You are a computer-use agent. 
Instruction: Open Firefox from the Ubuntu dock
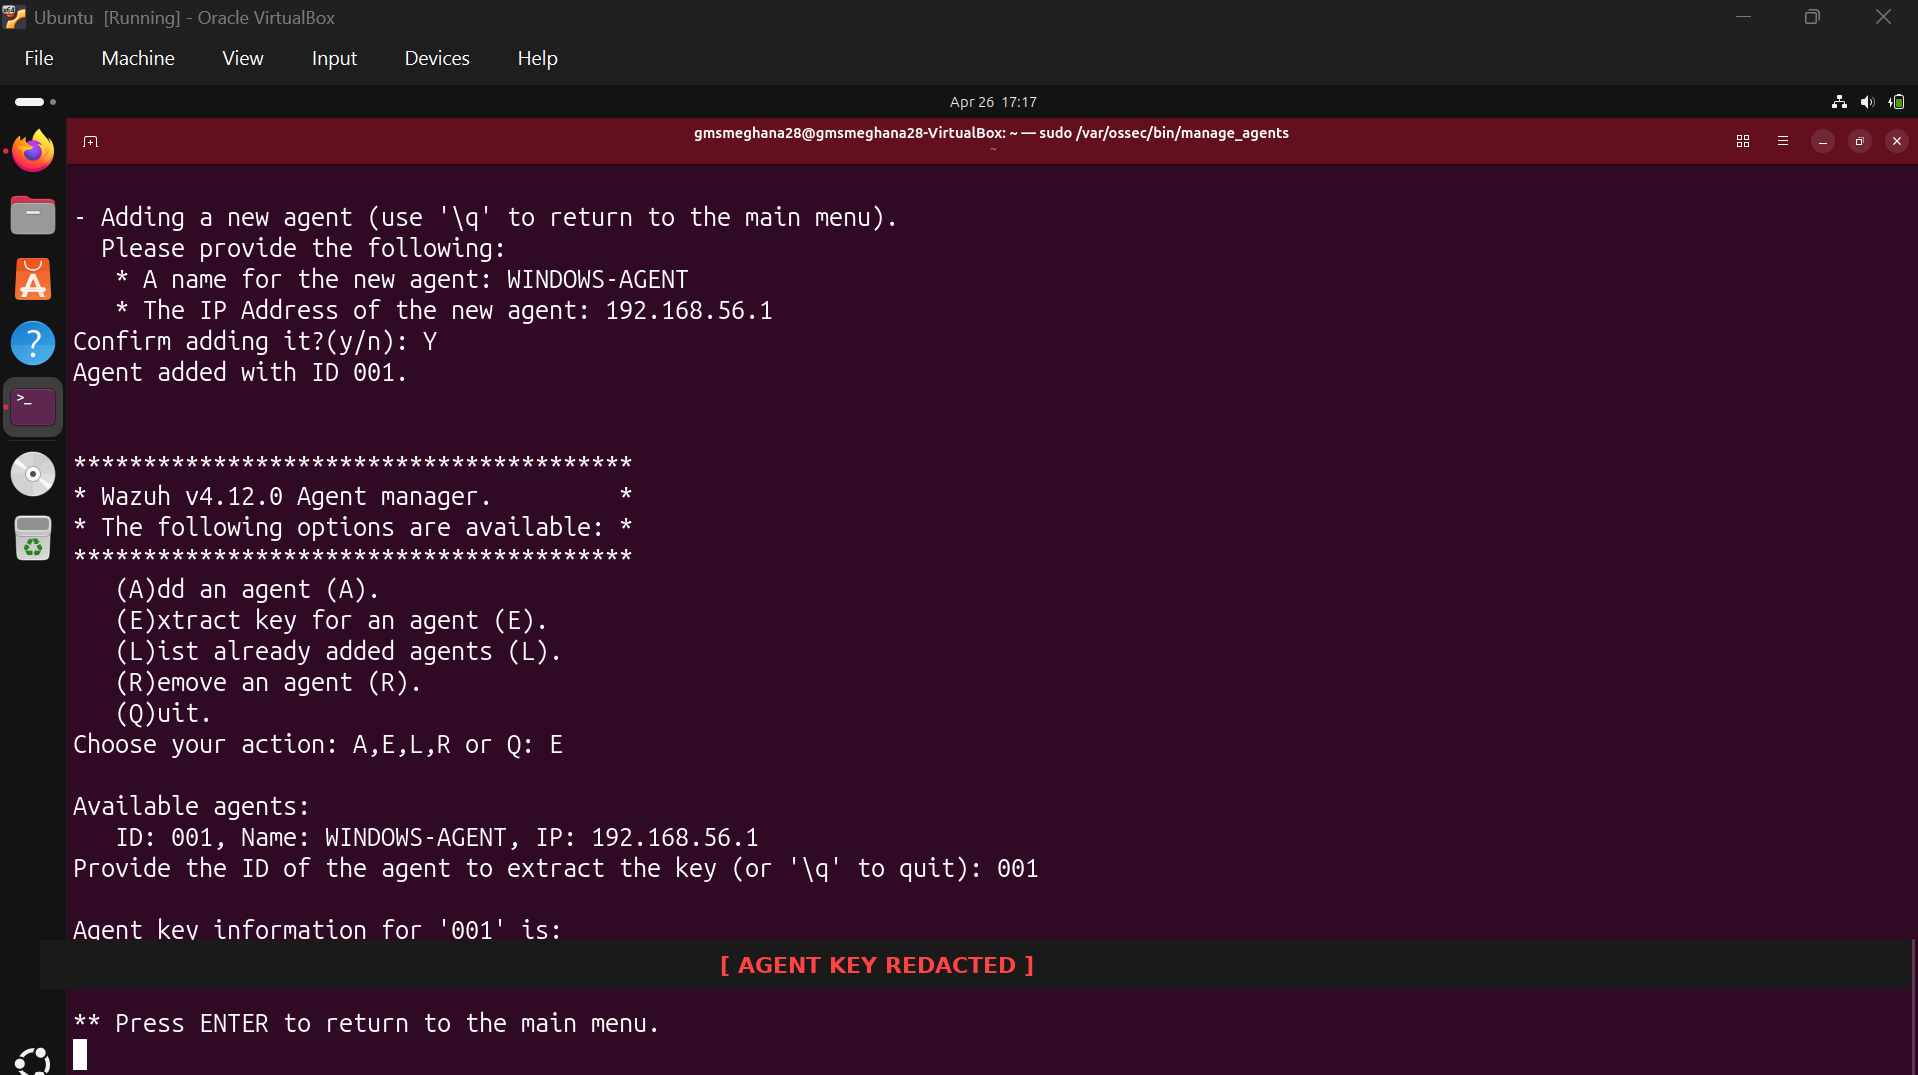pyautogui.click(x=33, y=151)
